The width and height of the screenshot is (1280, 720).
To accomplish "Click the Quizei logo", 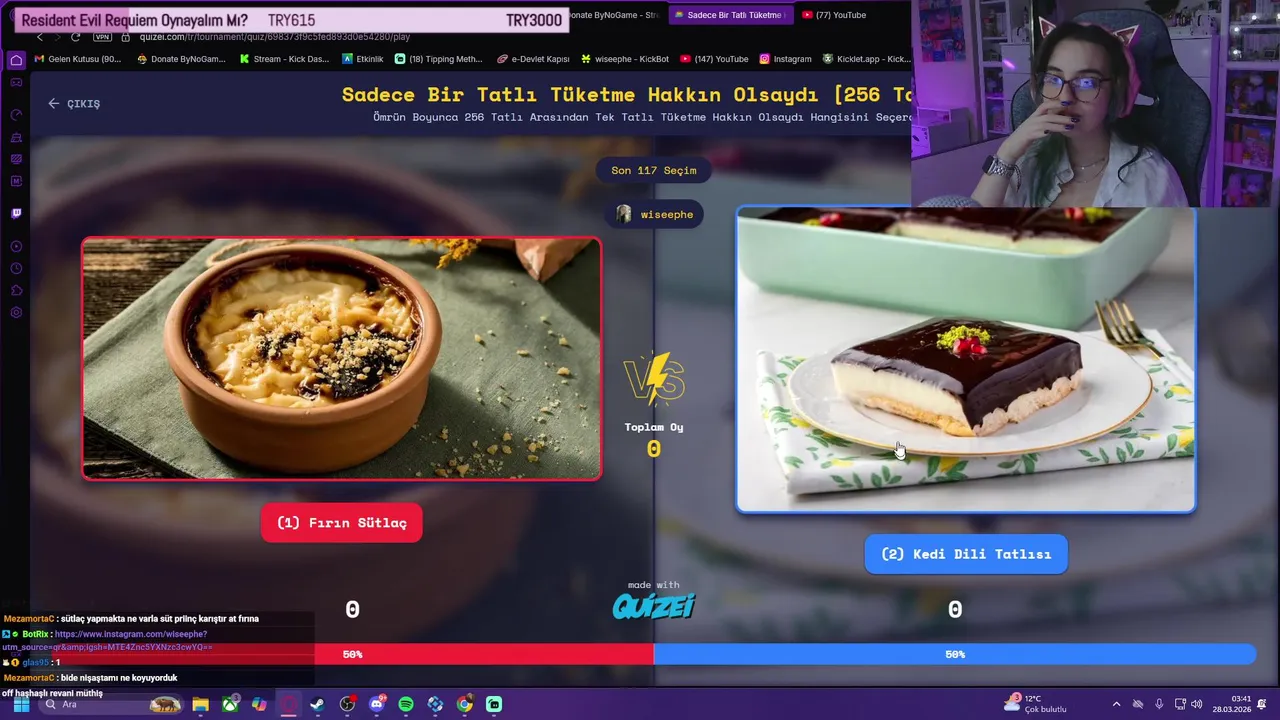I will (x=654, y=606).
